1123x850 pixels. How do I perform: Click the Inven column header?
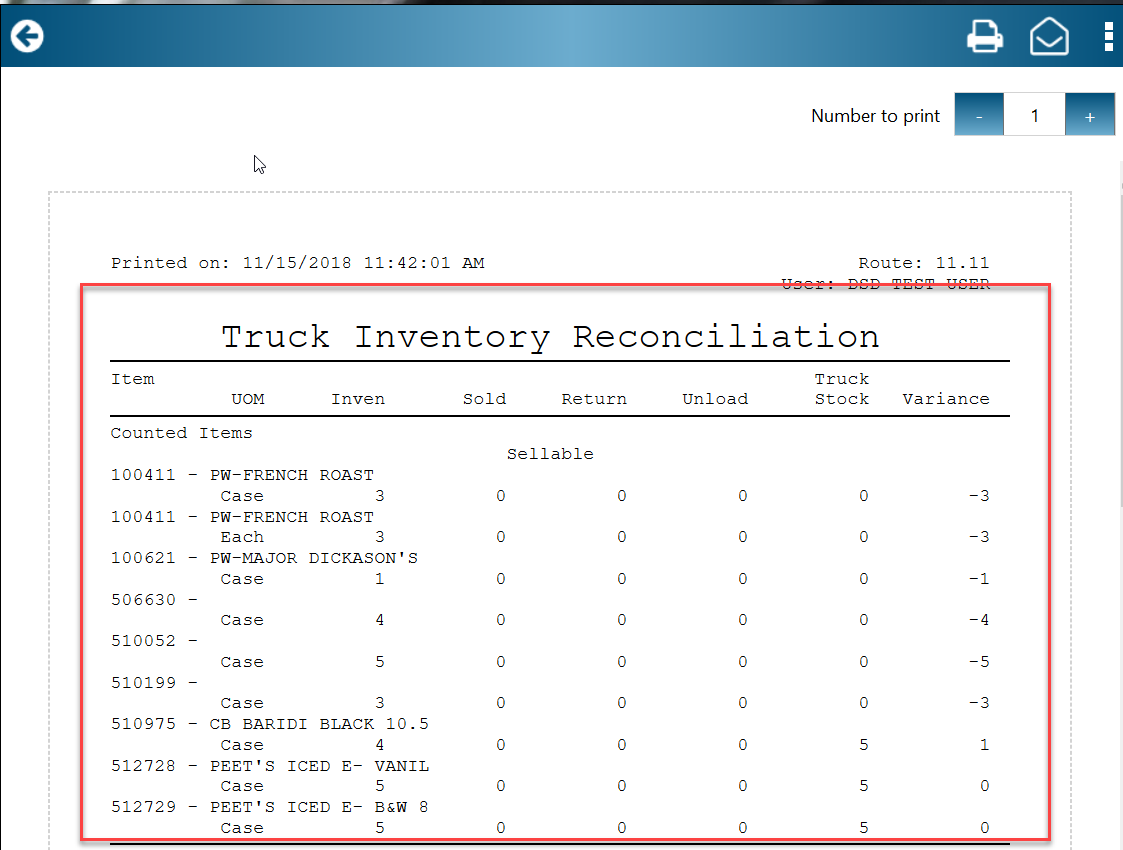pyautogui.click(x=358, y=399)
